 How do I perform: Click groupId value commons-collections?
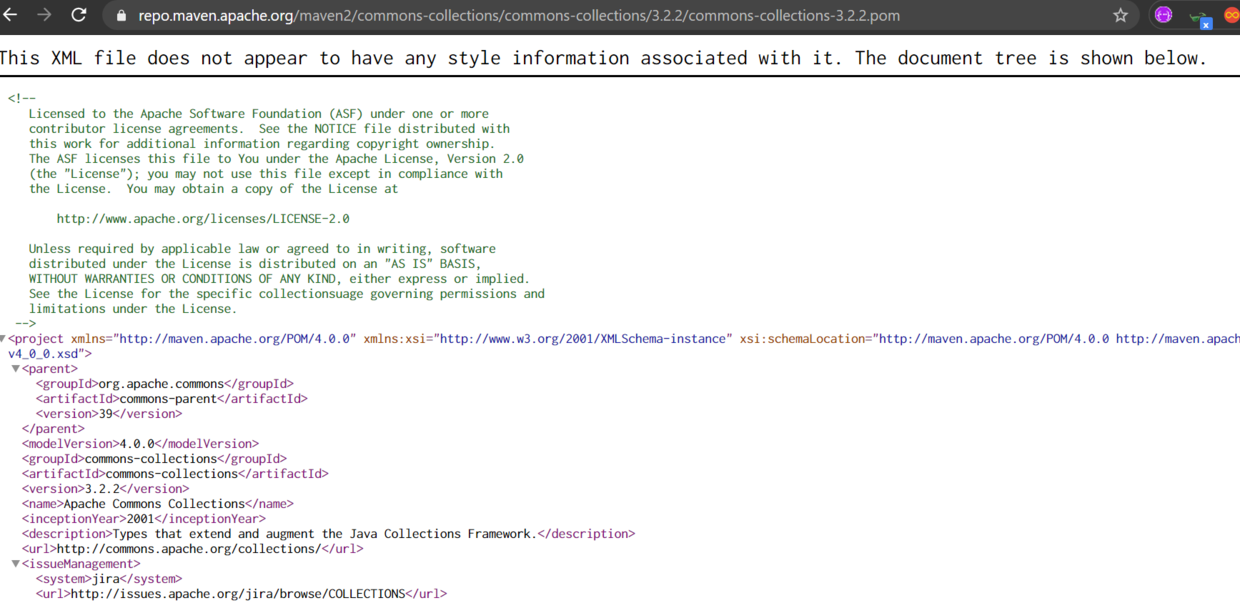click(151, 459)
